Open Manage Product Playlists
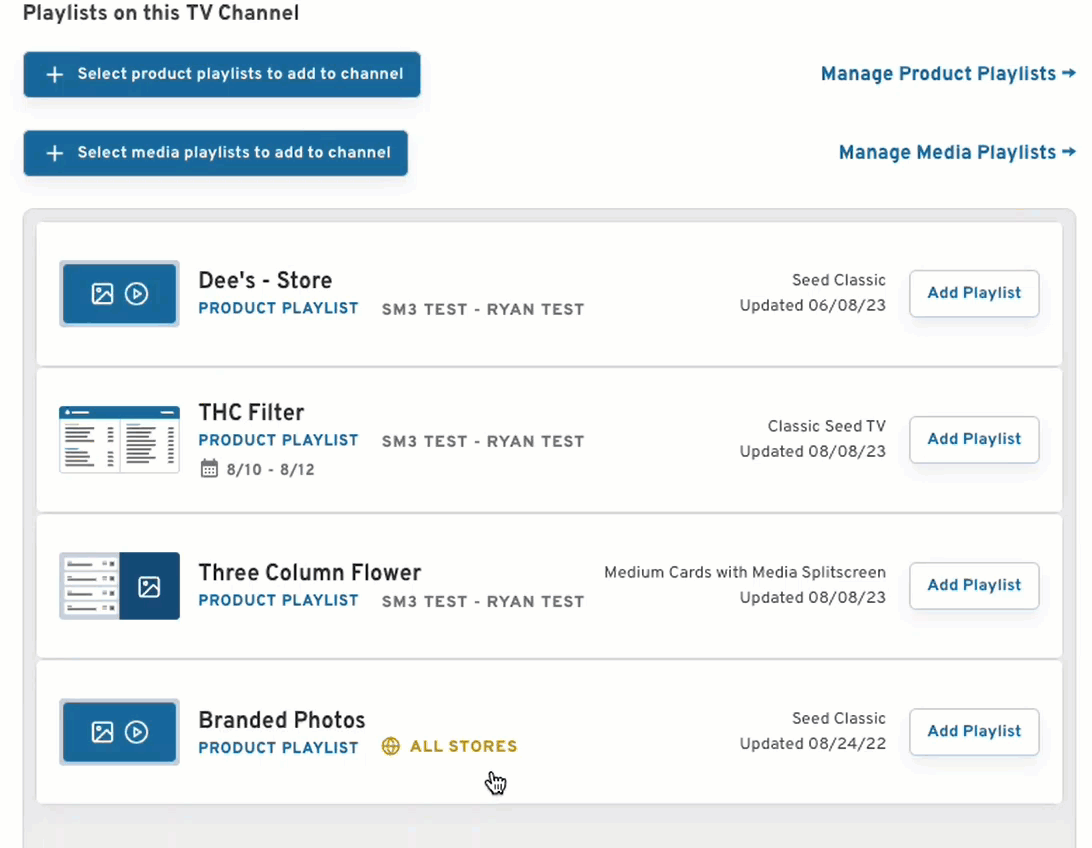The height and width of the screenshot is (848, 1092). point(946,73)
